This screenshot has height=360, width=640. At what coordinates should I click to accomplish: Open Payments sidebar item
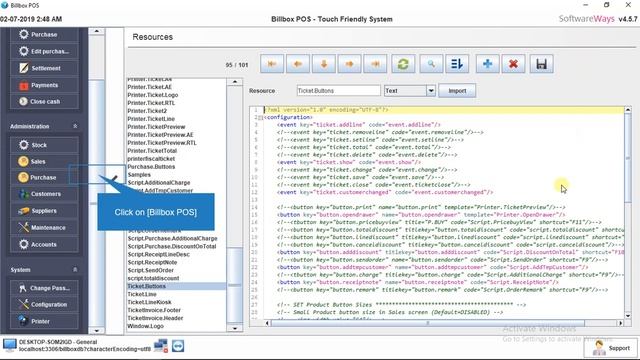click(44, 85)
